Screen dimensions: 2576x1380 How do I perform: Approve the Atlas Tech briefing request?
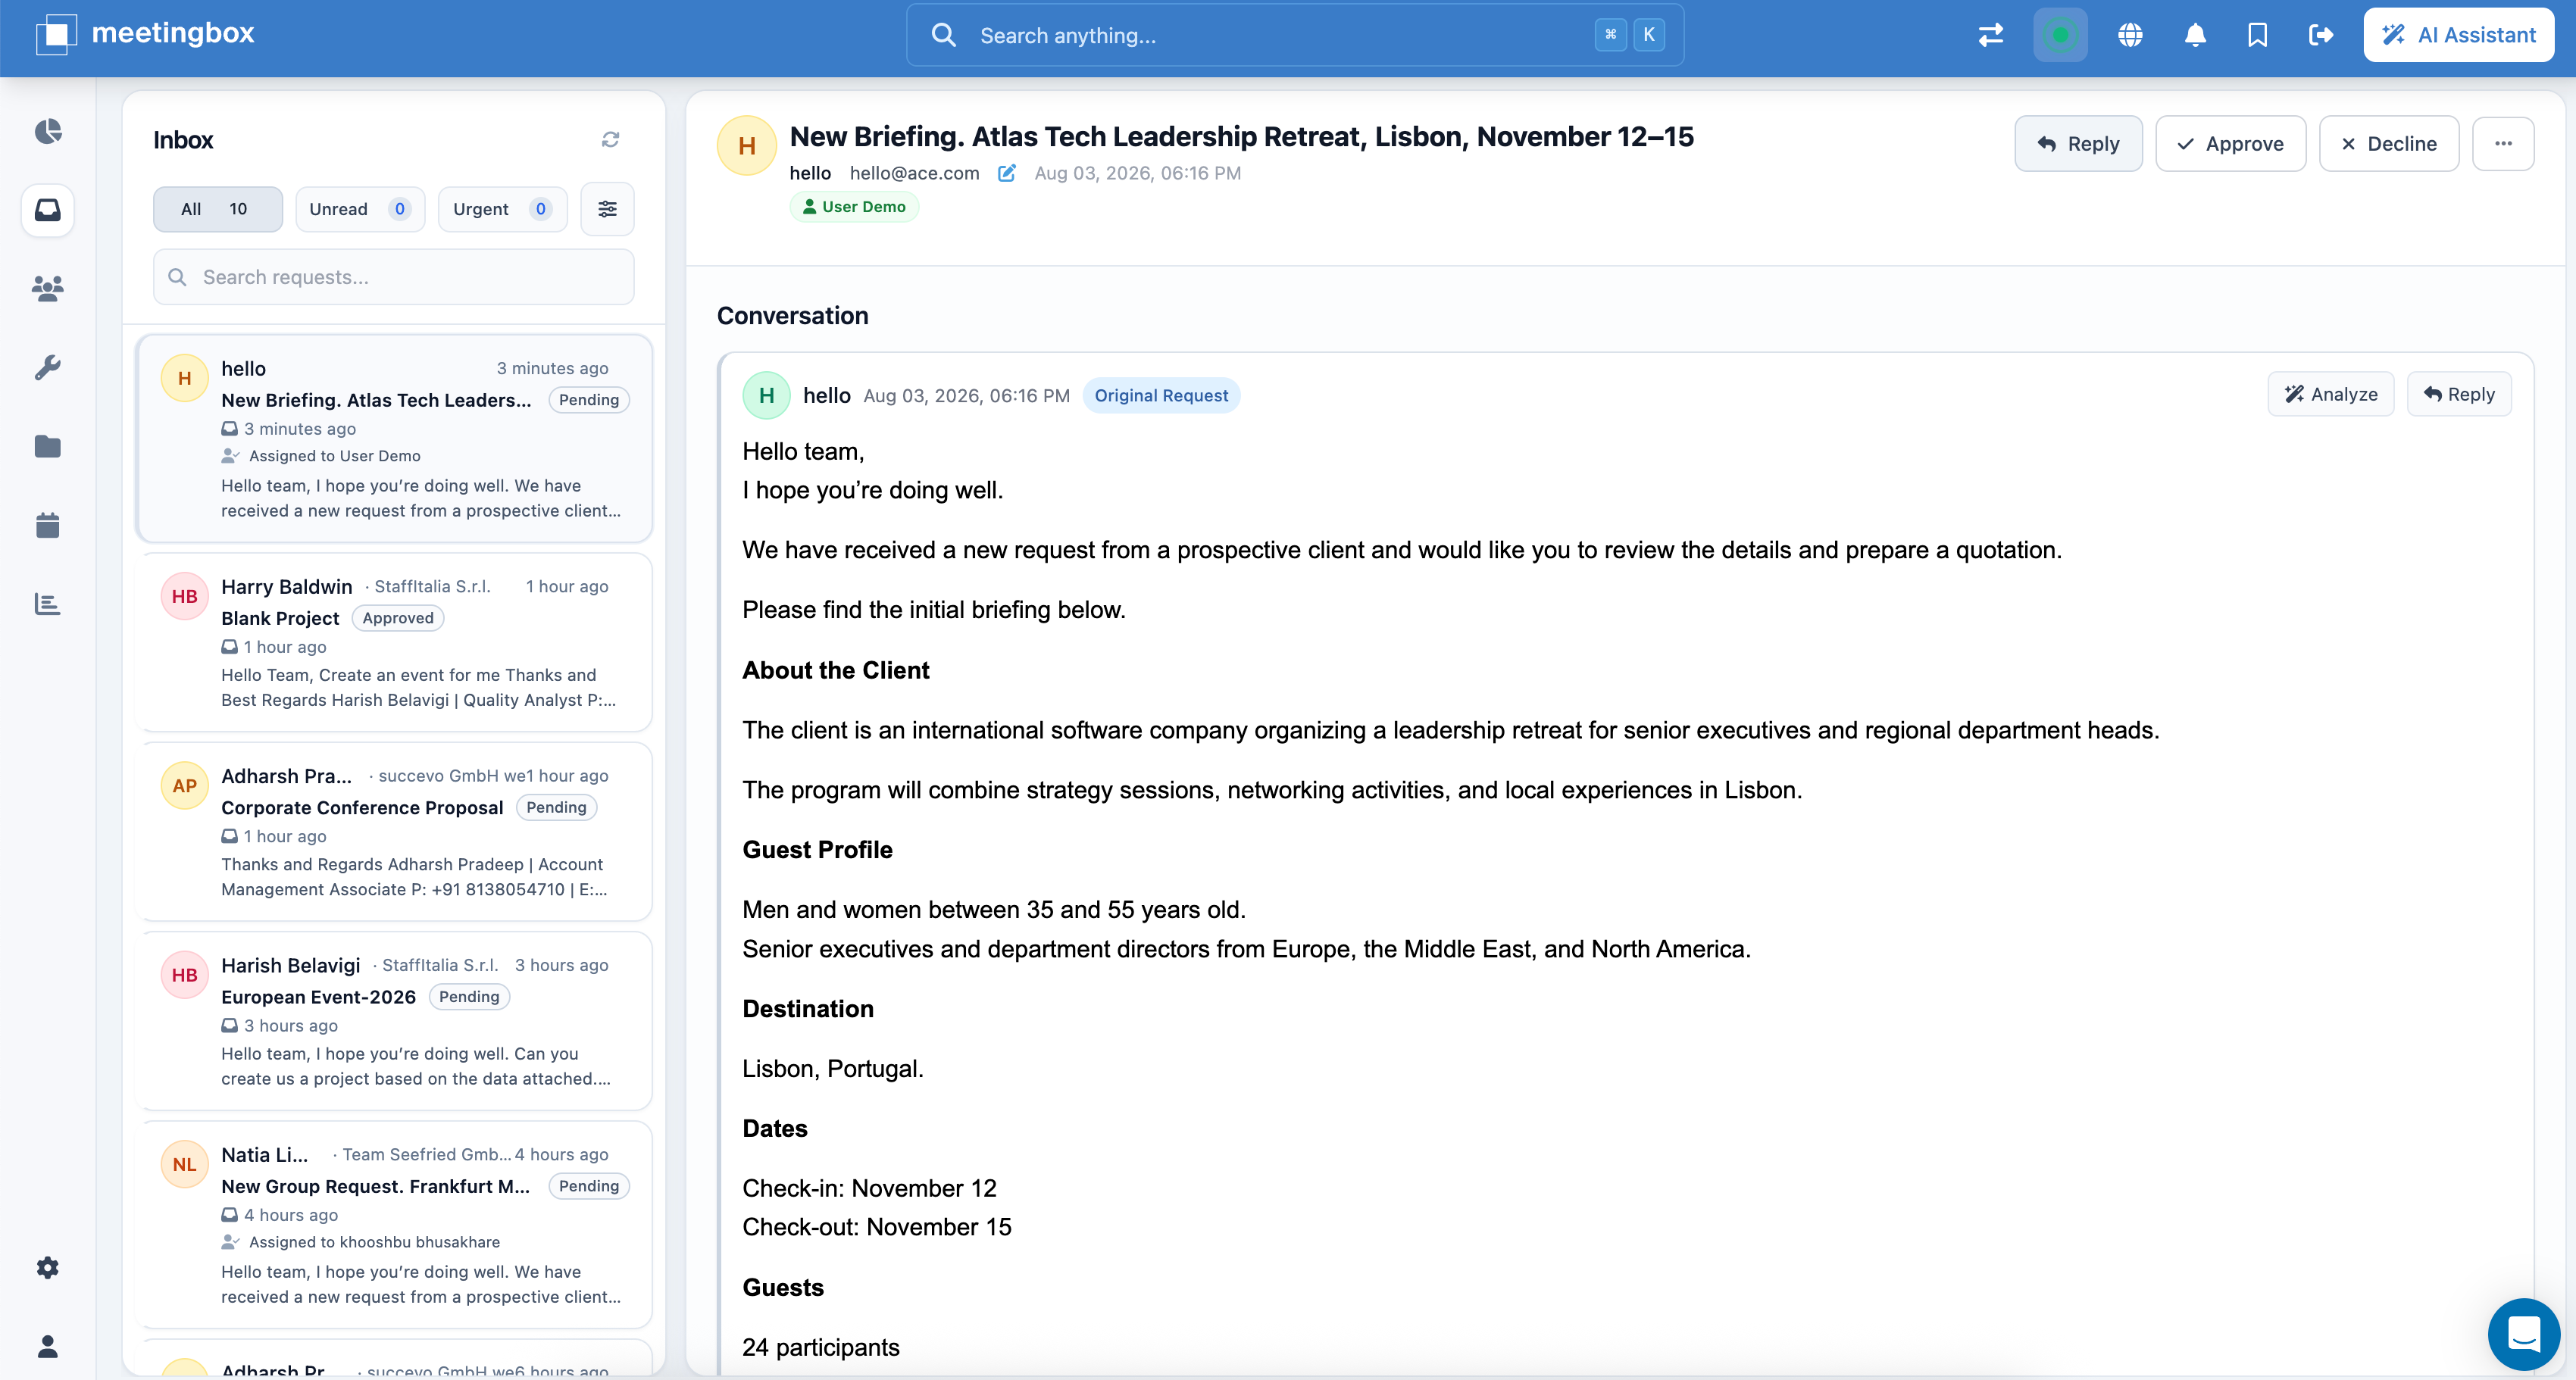[2230, 144]
